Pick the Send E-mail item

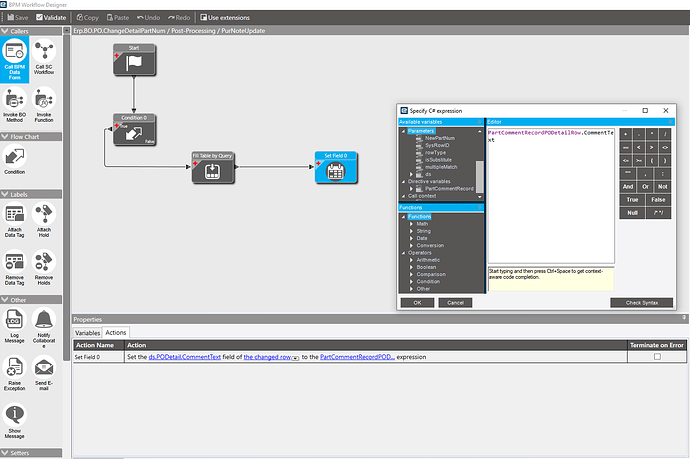pyautogui.click(x=44, y=374)
